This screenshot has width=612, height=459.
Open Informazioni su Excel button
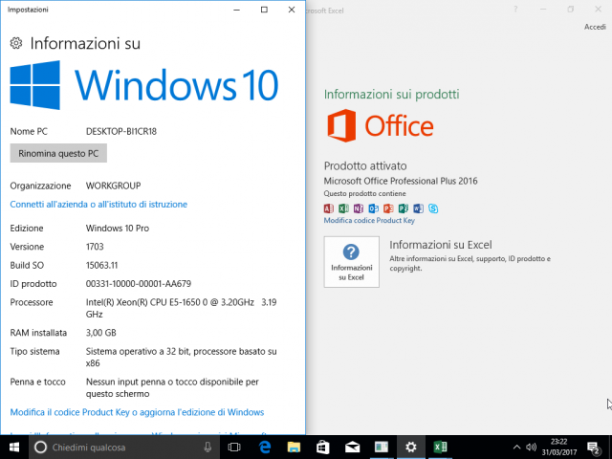click(x=351, y=262)
